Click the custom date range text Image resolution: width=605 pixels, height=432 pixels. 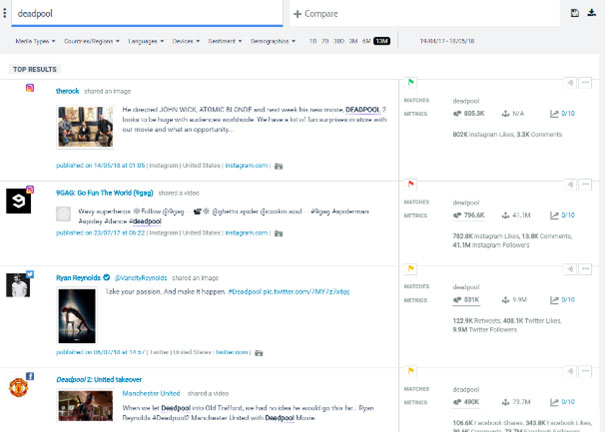pyautogui.click(x=447, y=41)
